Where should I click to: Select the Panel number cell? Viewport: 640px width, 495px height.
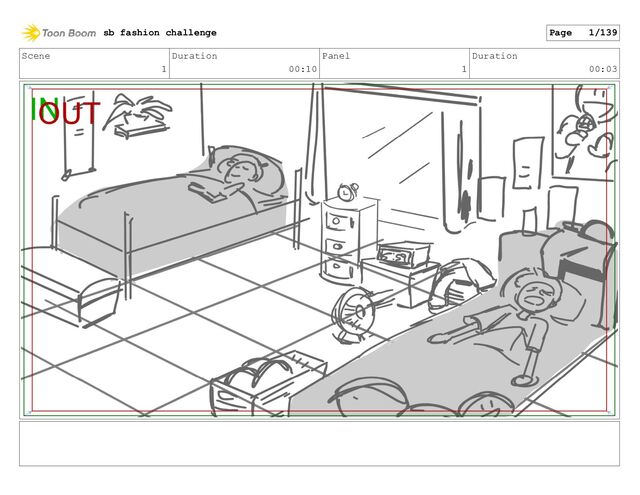point(394,63)
